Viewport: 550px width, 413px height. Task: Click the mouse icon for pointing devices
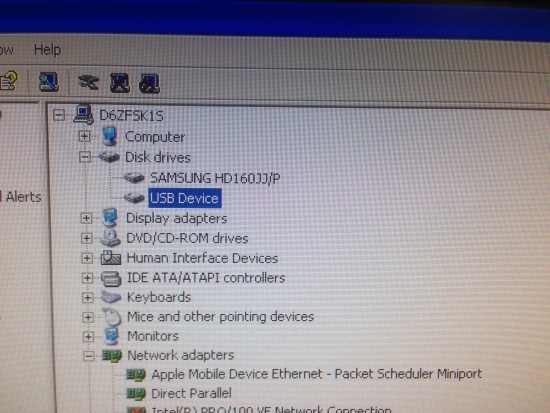click(x=113, y=317)
